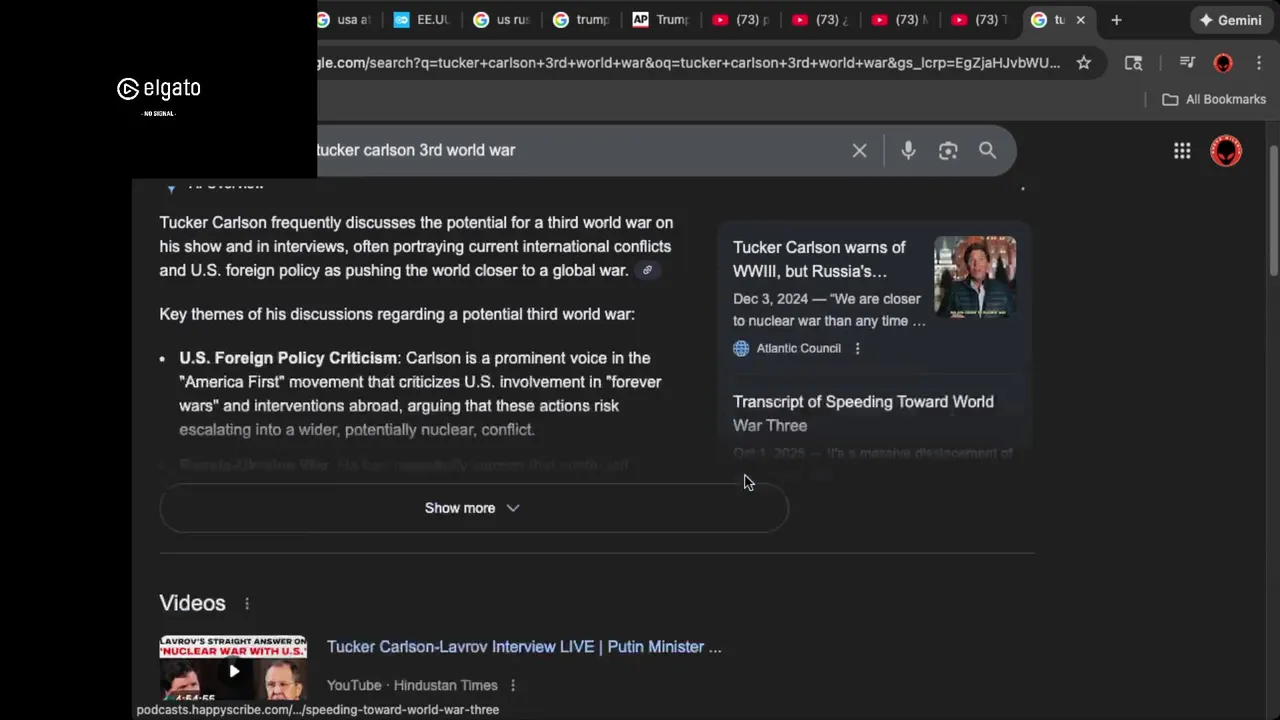Click the address bar URL
1280x720 pixels.
(x=688, y=63)
